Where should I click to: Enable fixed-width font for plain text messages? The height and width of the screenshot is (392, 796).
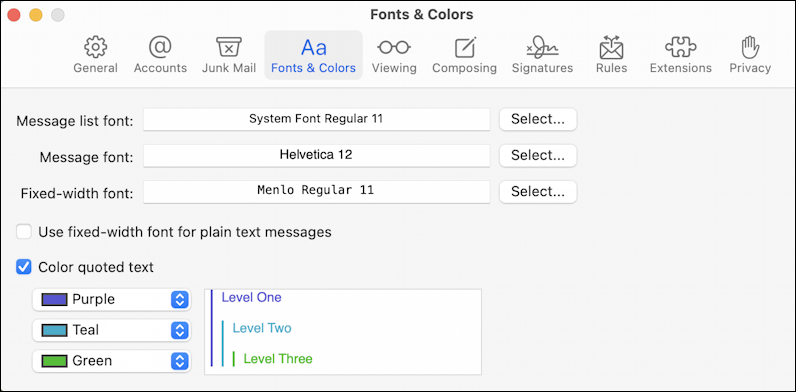point(24,232)
